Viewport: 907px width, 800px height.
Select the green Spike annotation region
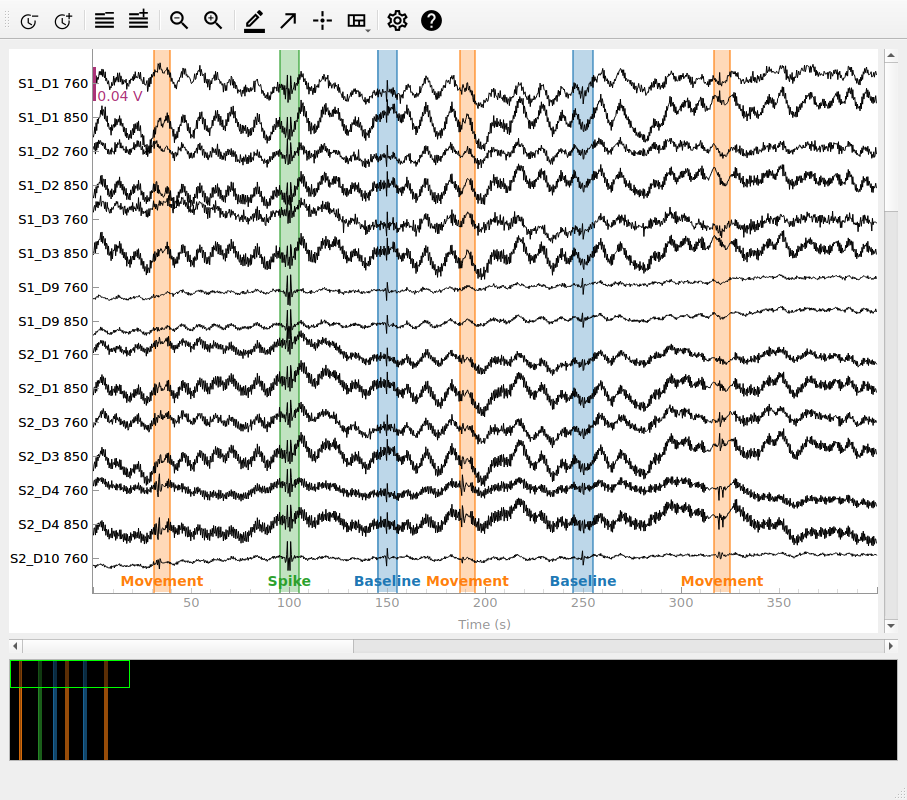pyautogui.click(x=289, y=300)
